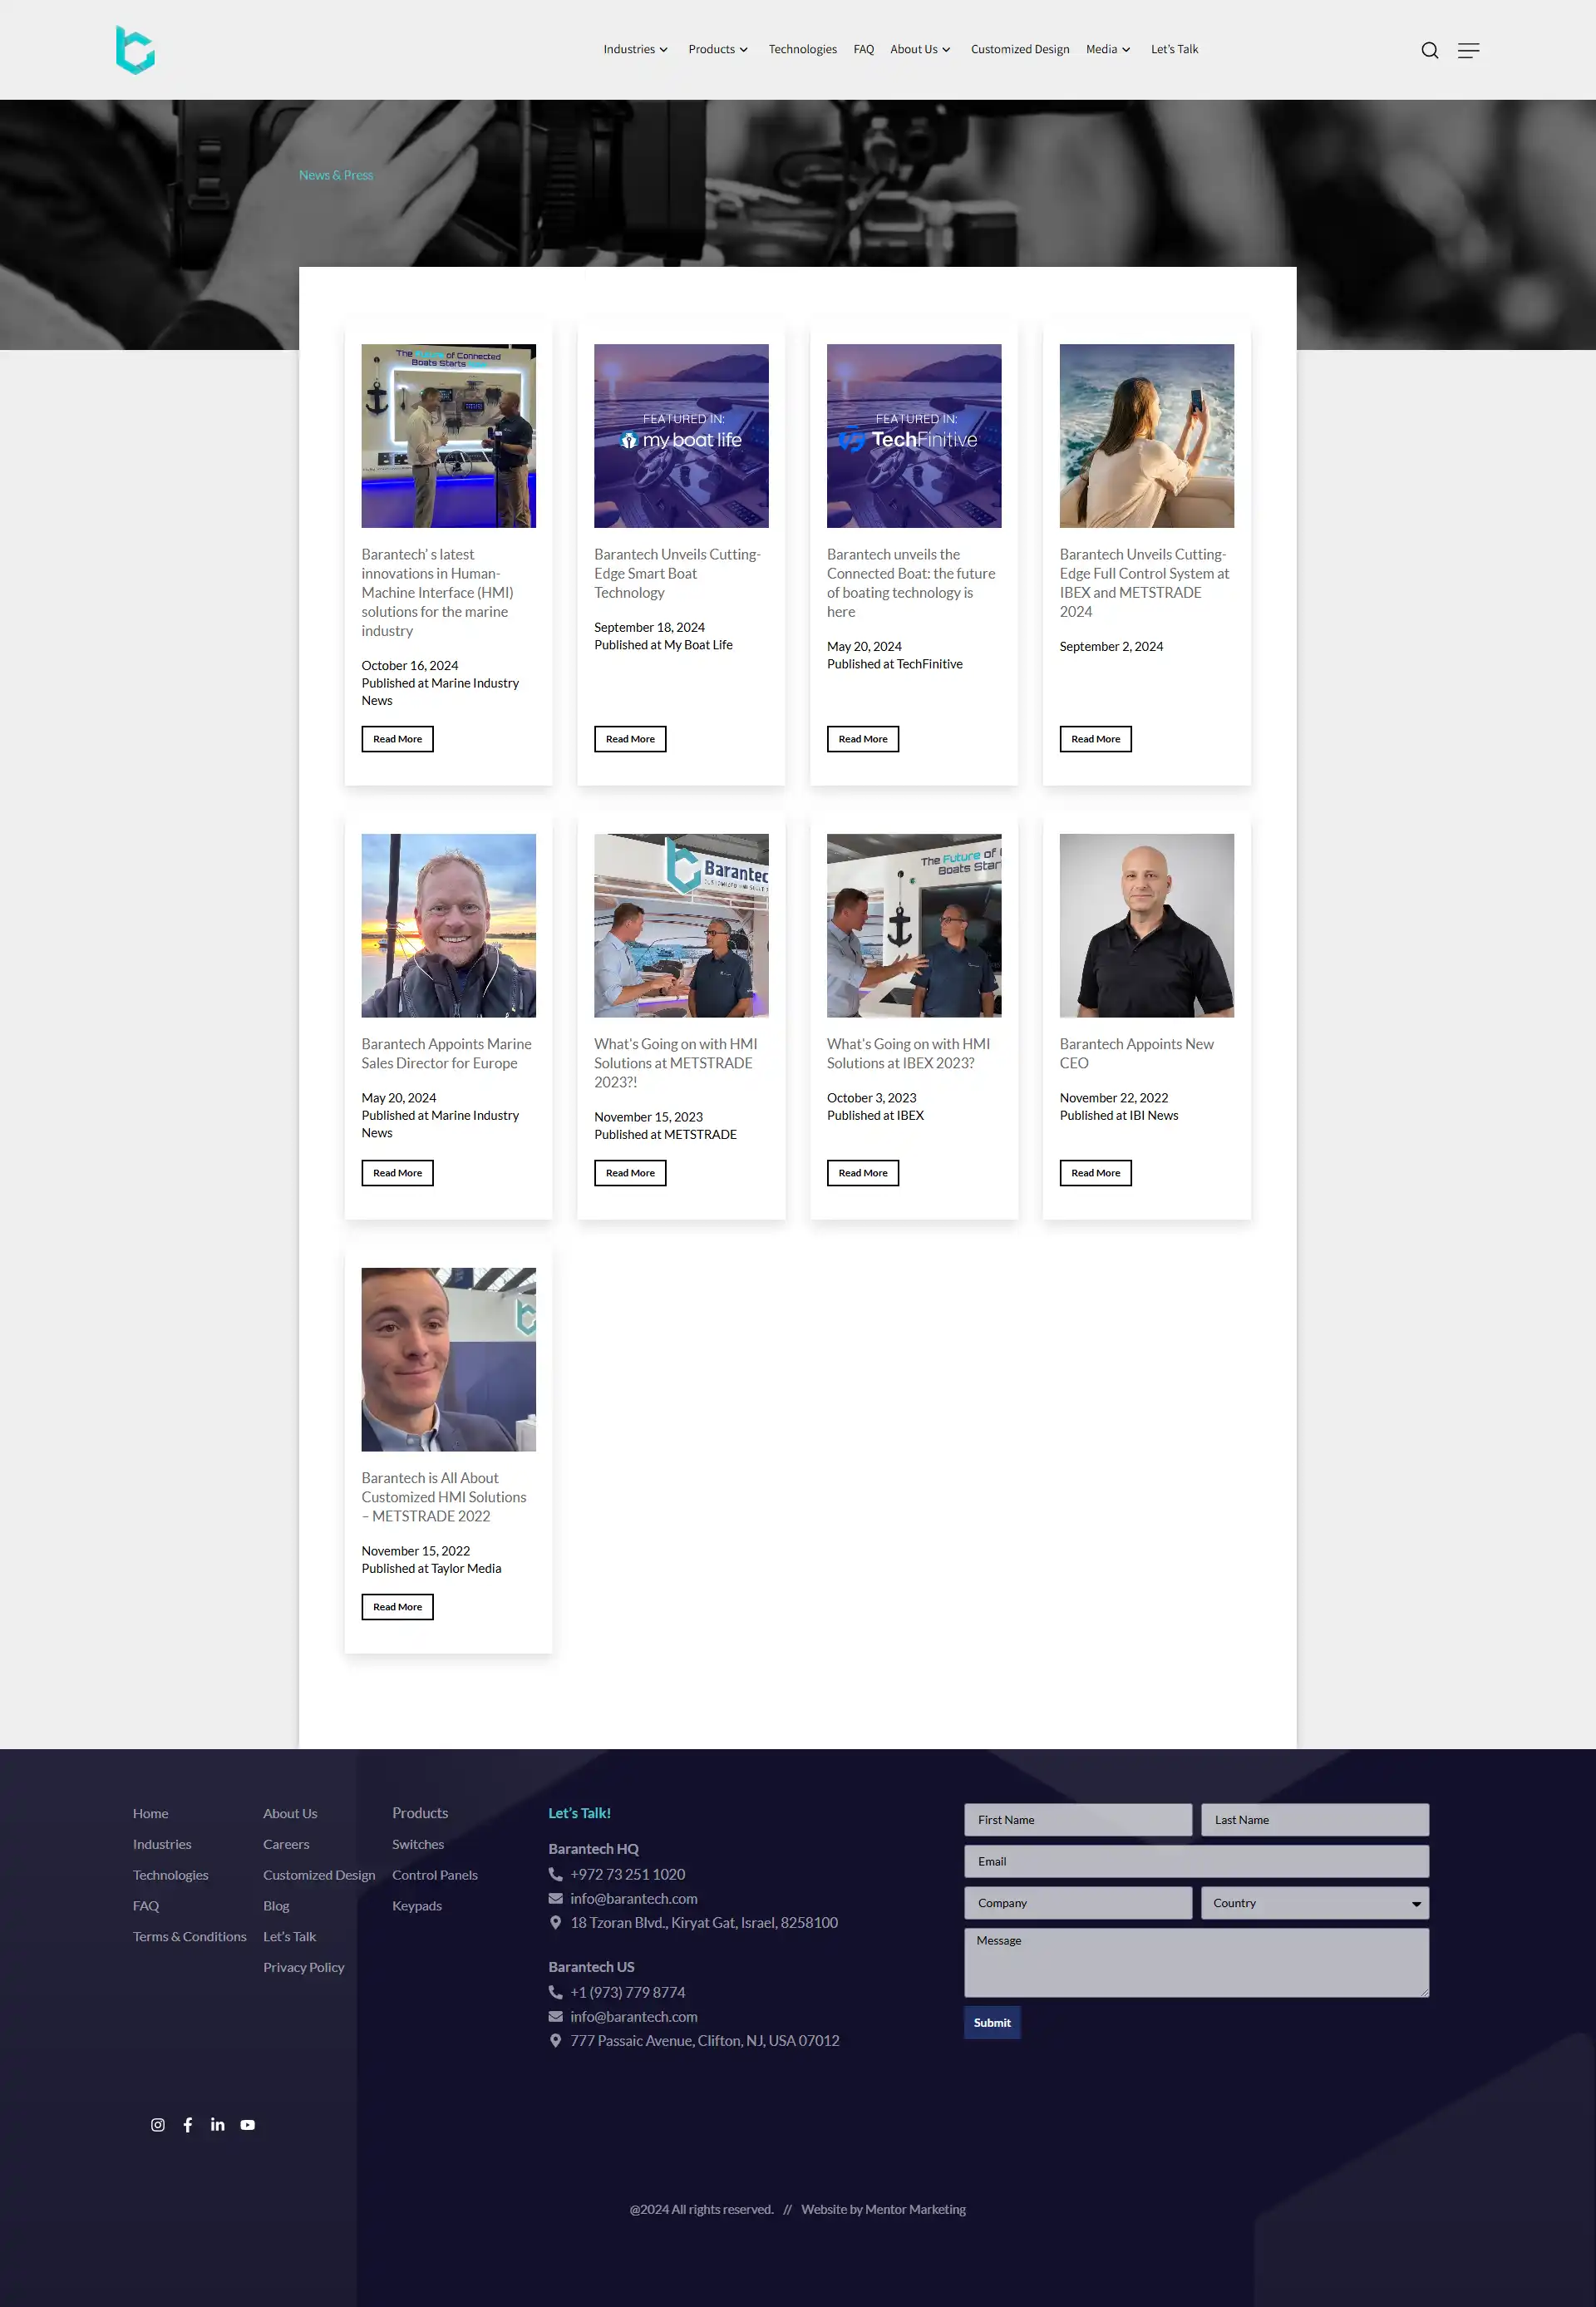The width and height of the screenshot is (1596, 2307).
Task: Expand the Country selector dropdown
Action: tap(1416, 1904)
